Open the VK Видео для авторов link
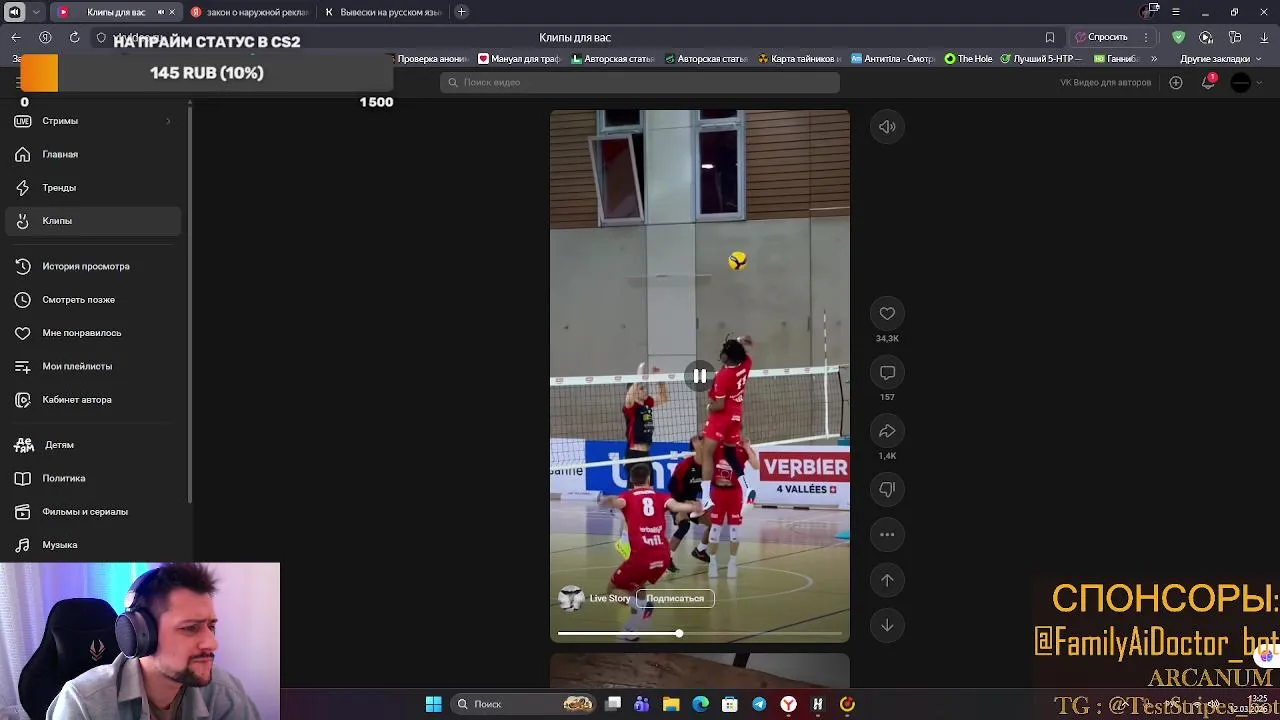This screenshot has width=1280, height=720. coord(1105,82)
